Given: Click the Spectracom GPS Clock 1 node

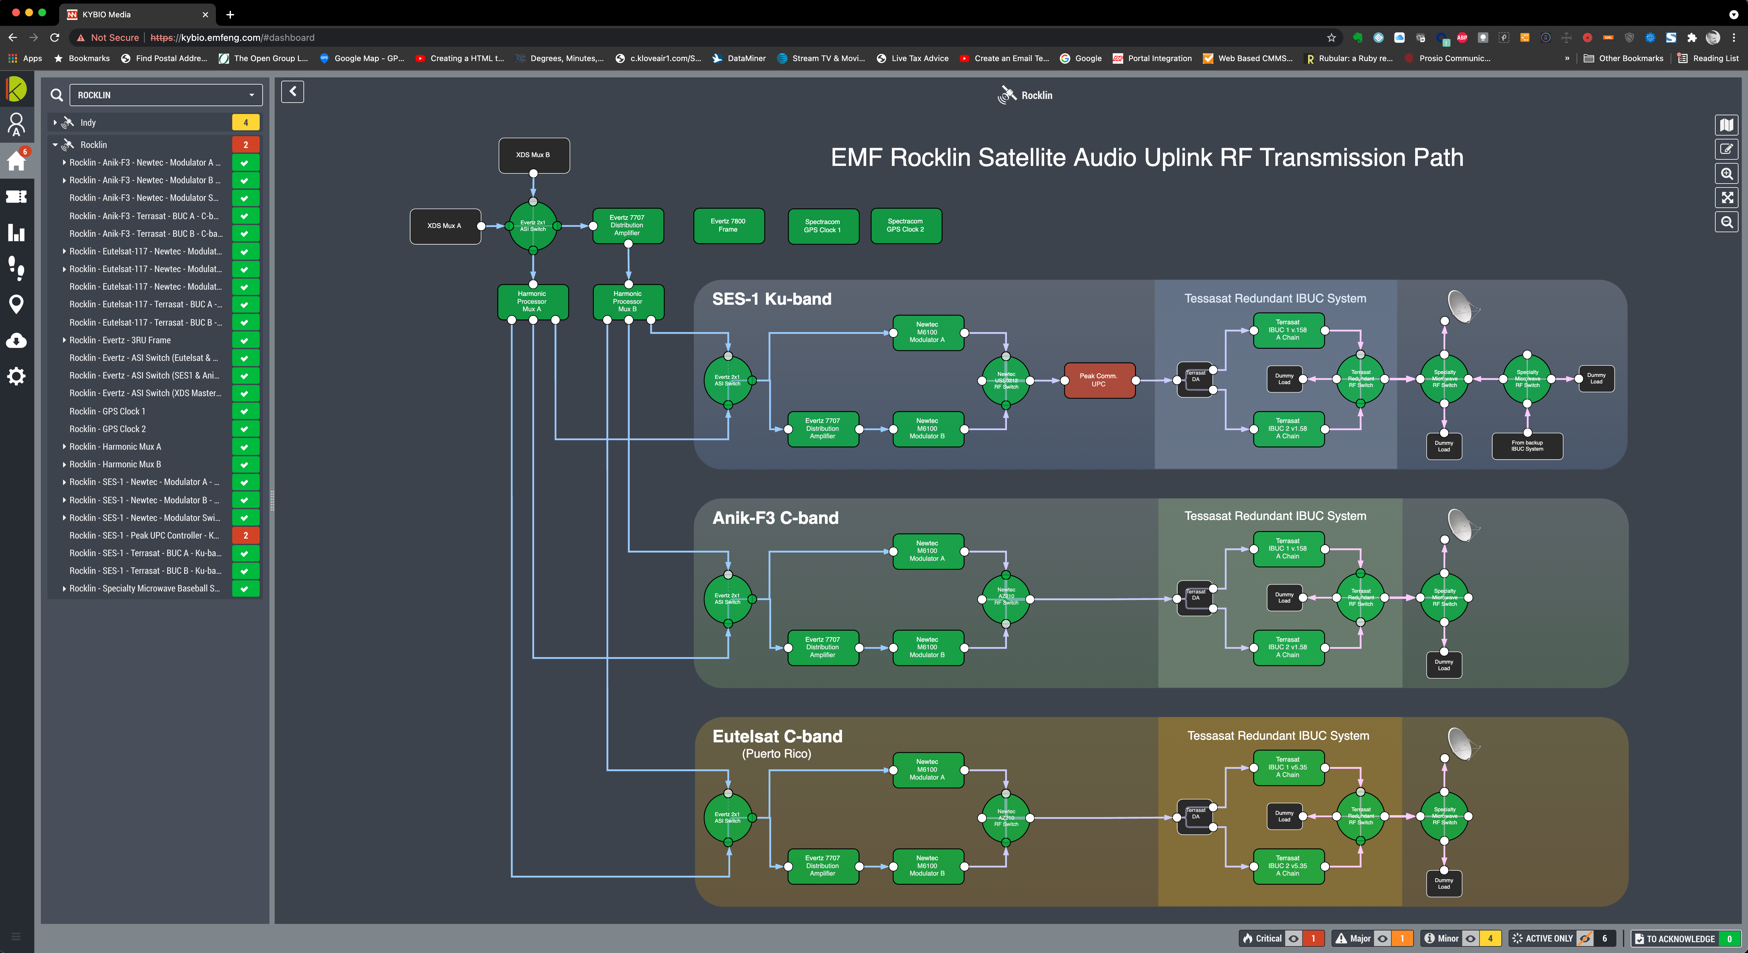Looking at the screenshot, I should pos(823,226).
